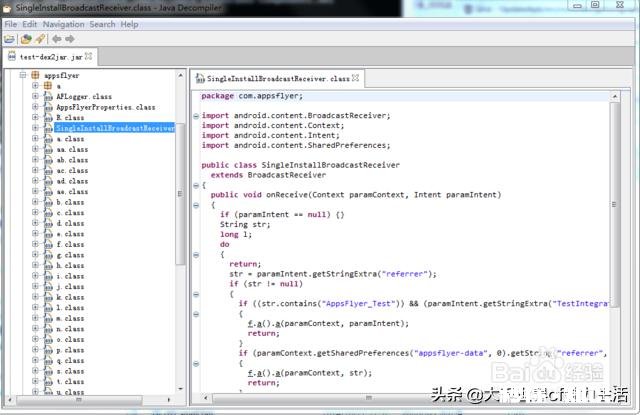Click the code editor scroll-up arrow
640x415 pixels.
coord(615,96)
